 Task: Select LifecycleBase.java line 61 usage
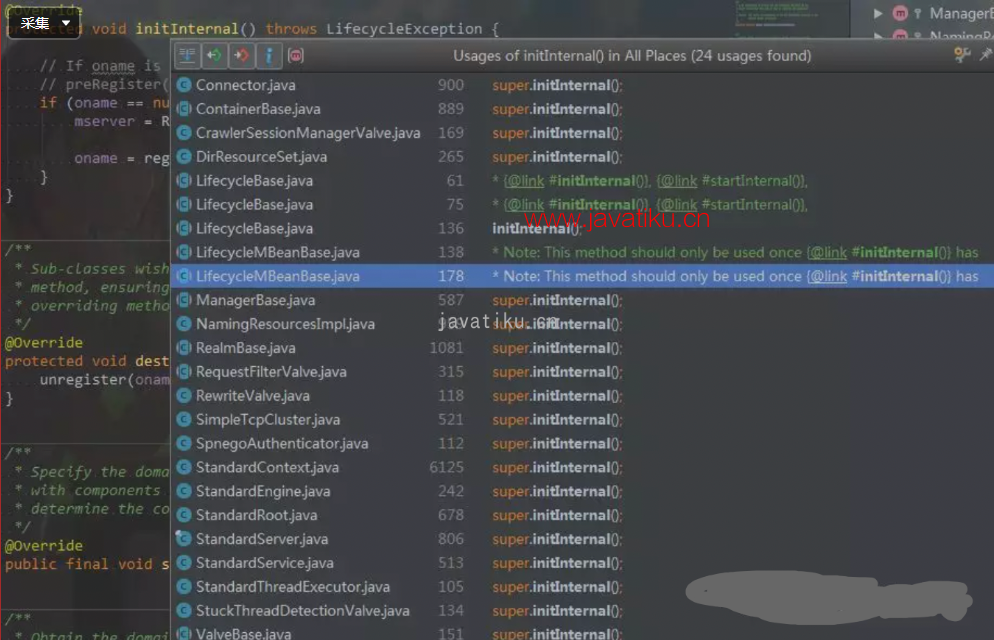(x=582, y=181)
